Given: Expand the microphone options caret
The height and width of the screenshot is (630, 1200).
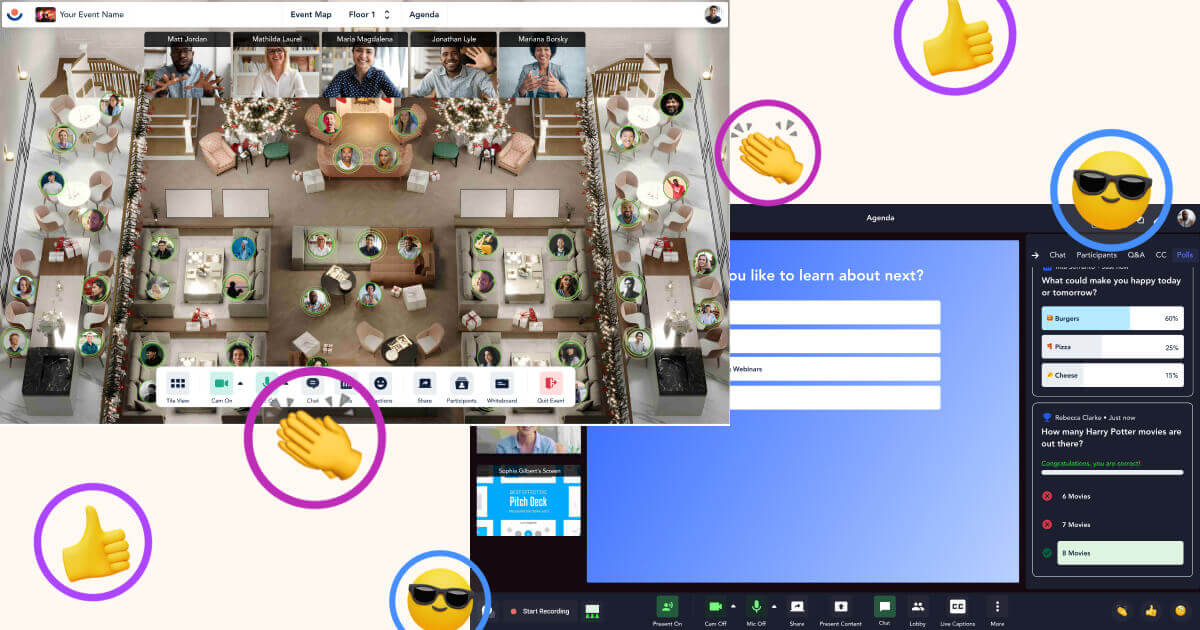Looking at the screenshot, I should 772,604.
